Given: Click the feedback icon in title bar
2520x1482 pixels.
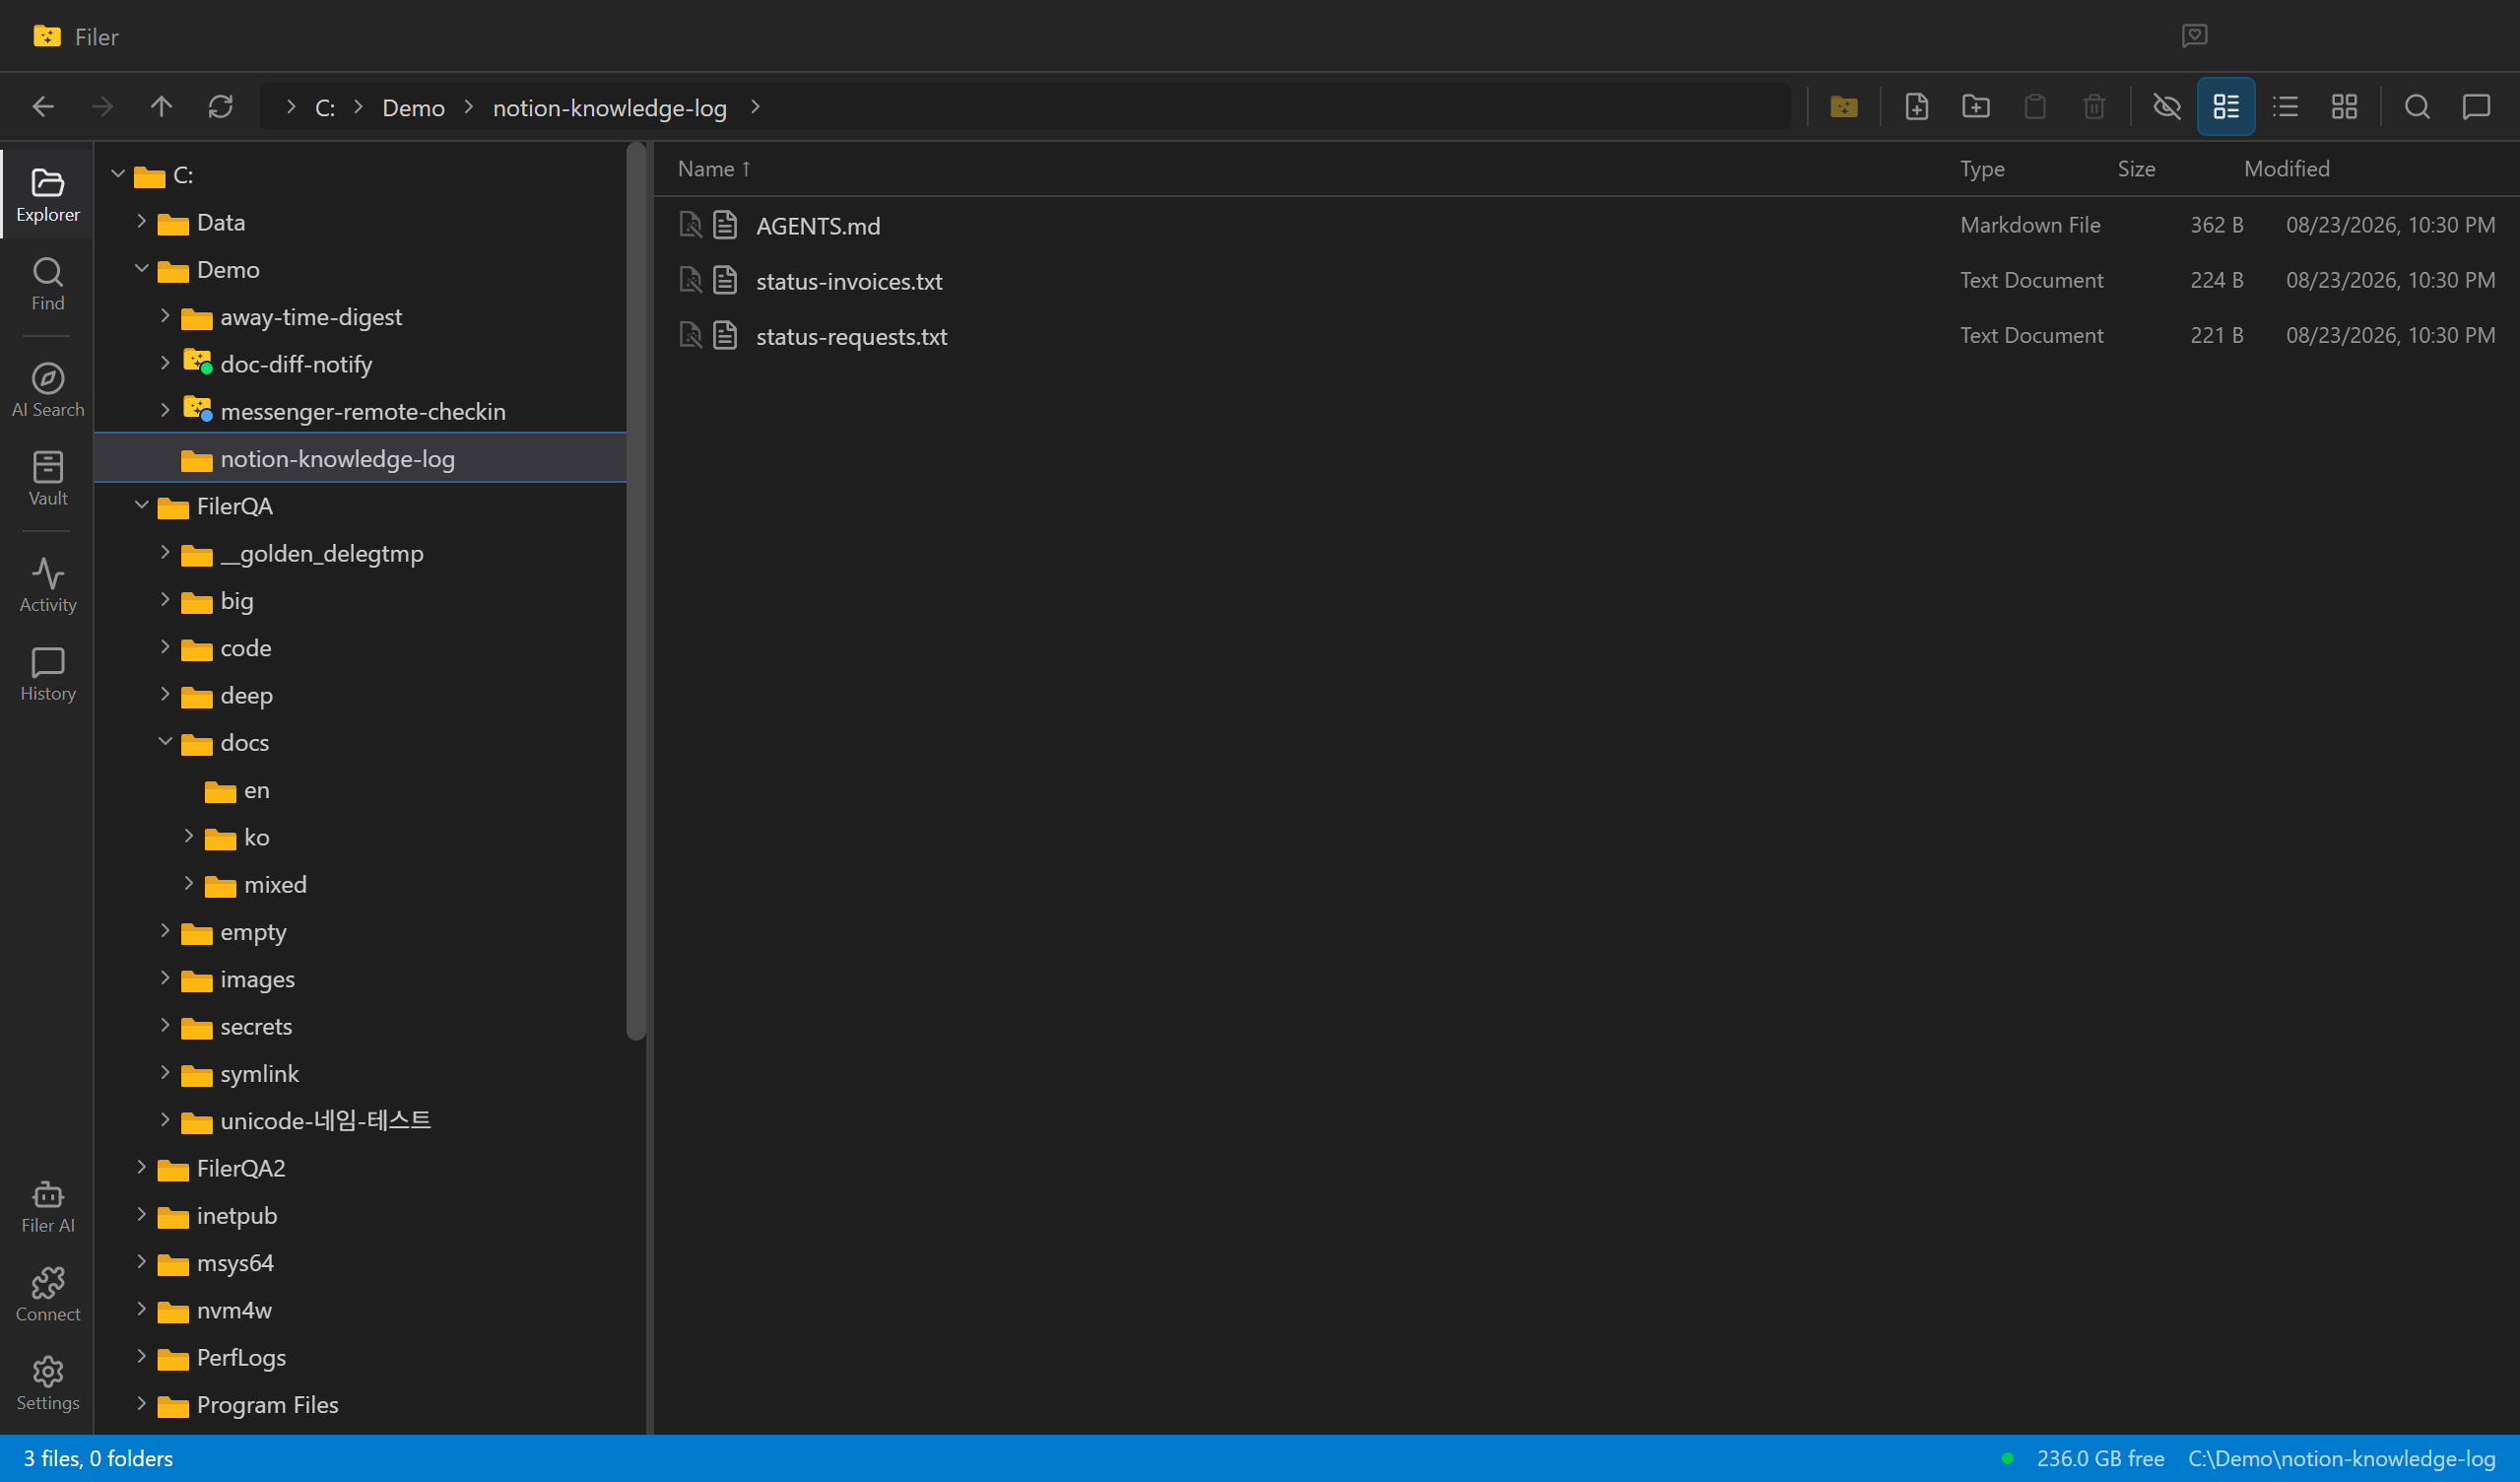Looking at the screenshot, I should pos(2194,36).
